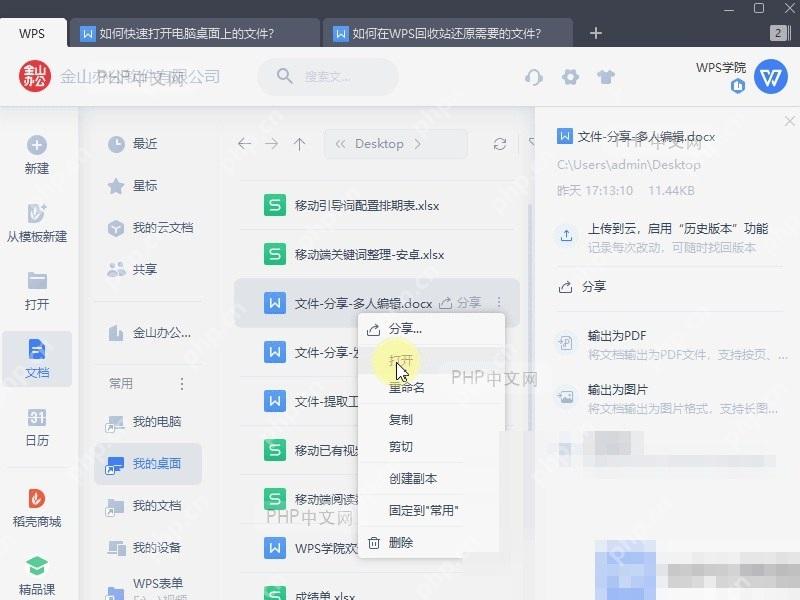Choose 分享... in the context menu
Screen dimensions: 800x600
[x=431, y=329]
